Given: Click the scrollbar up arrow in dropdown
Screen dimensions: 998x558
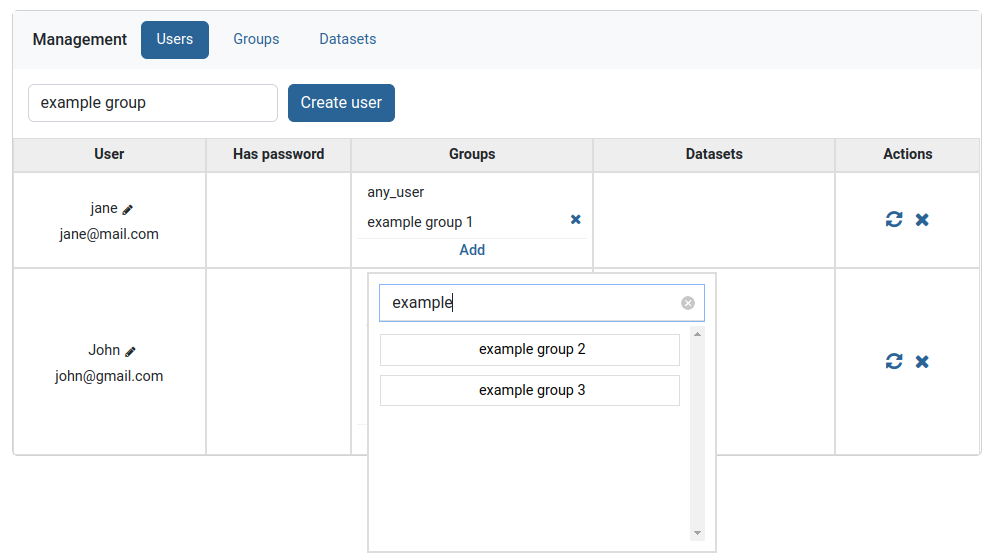Looking at the screenshot, I should pos(697,333).
